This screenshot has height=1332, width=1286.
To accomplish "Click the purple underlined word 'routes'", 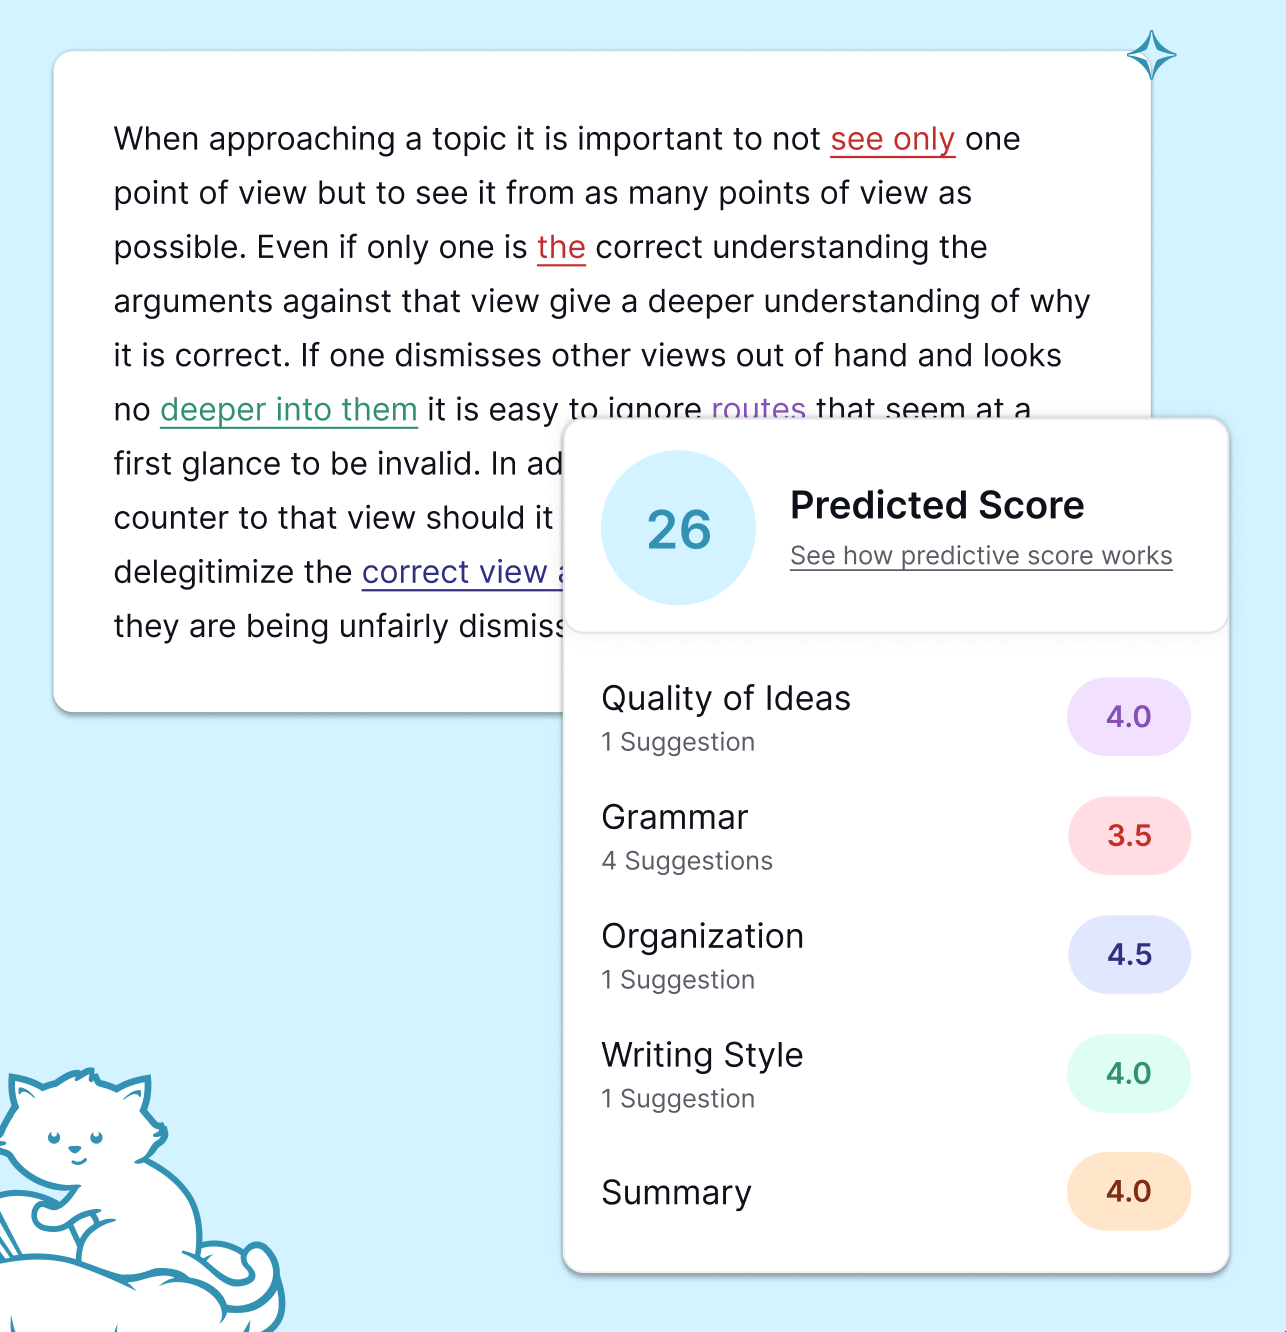I will 758,405.
